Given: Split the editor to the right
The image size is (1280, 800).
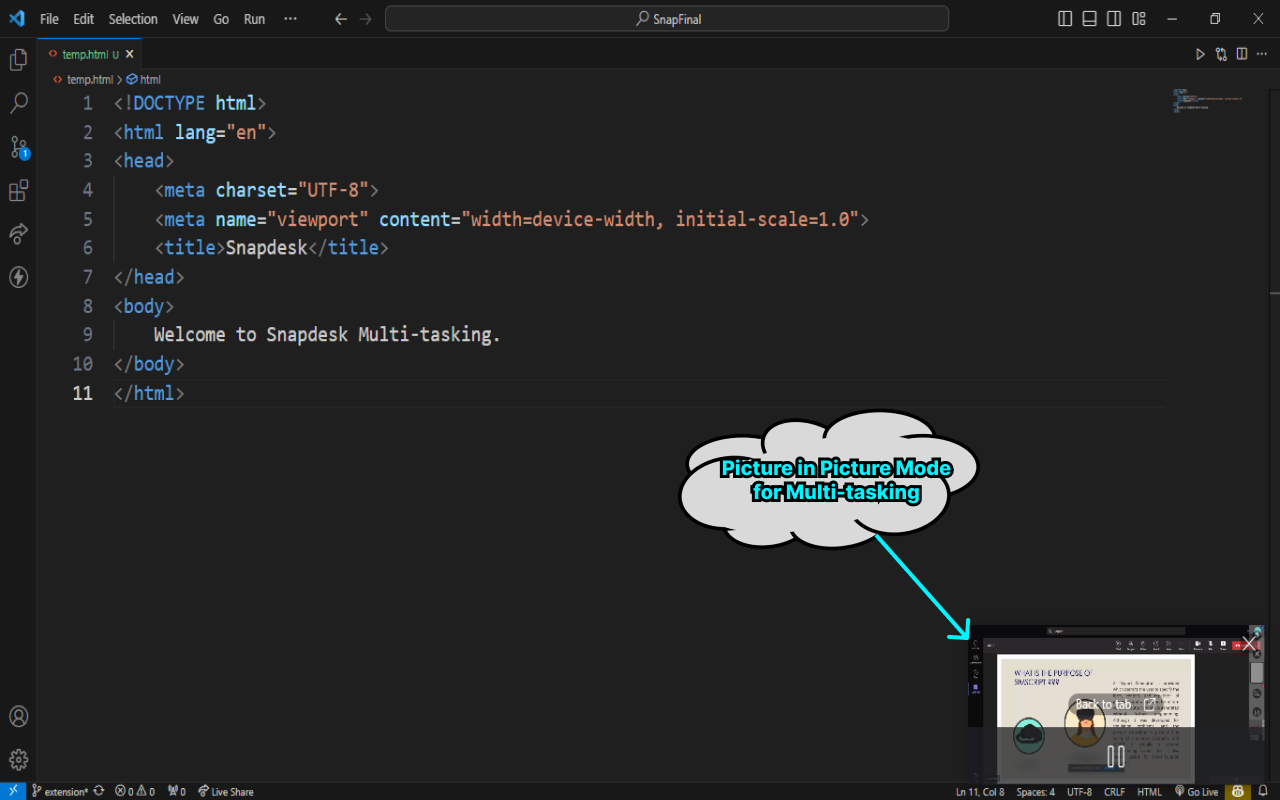Looking at the screenshot, I should click(x=1241, y=54).
